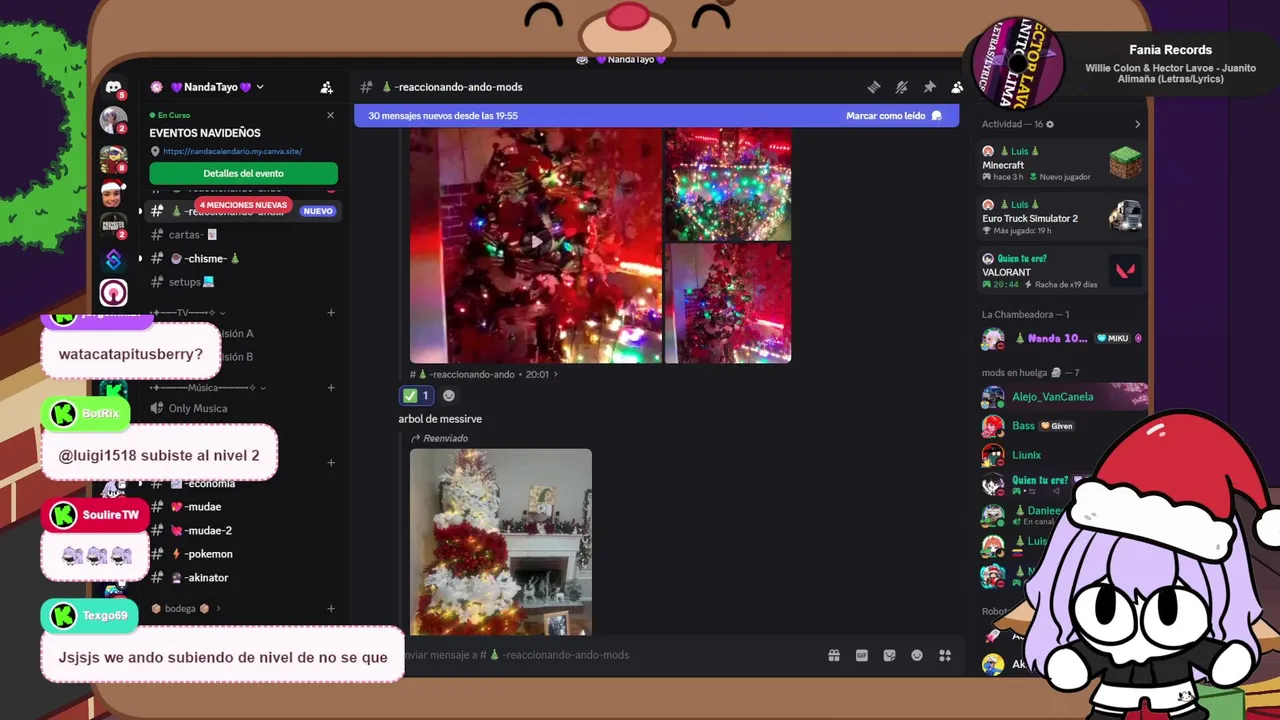Click Marcar como leído button

coord(893,116)
